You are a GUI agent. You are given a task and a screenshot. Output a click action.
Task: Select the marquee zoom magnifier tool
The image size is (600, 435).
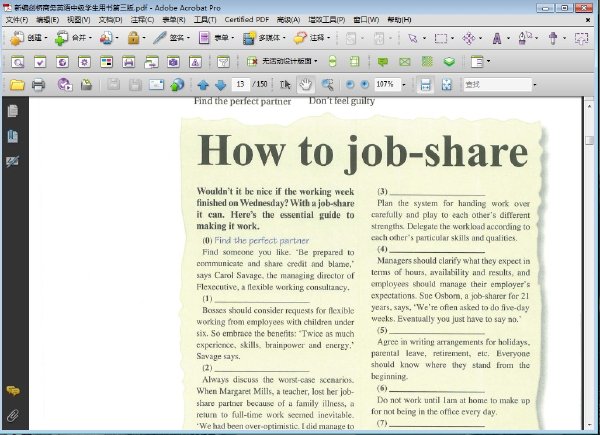[x=327, y=85]
